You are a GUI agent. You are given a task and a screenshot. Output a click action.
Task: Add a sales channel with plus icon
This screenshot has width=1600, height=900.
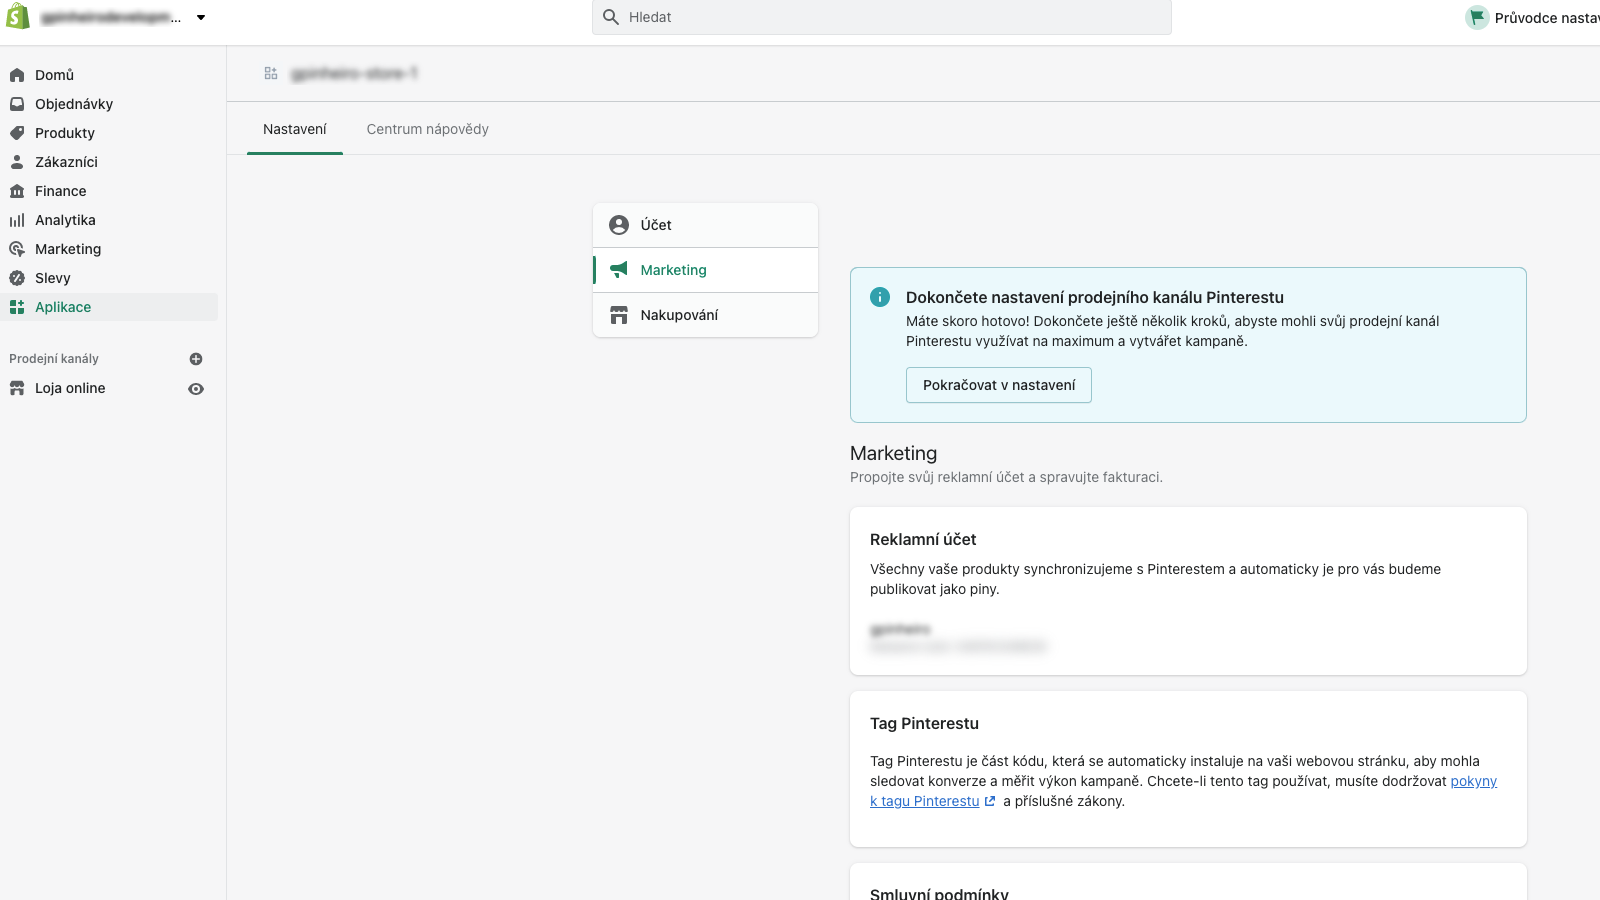pyautogui.click(x=196, y=359)
